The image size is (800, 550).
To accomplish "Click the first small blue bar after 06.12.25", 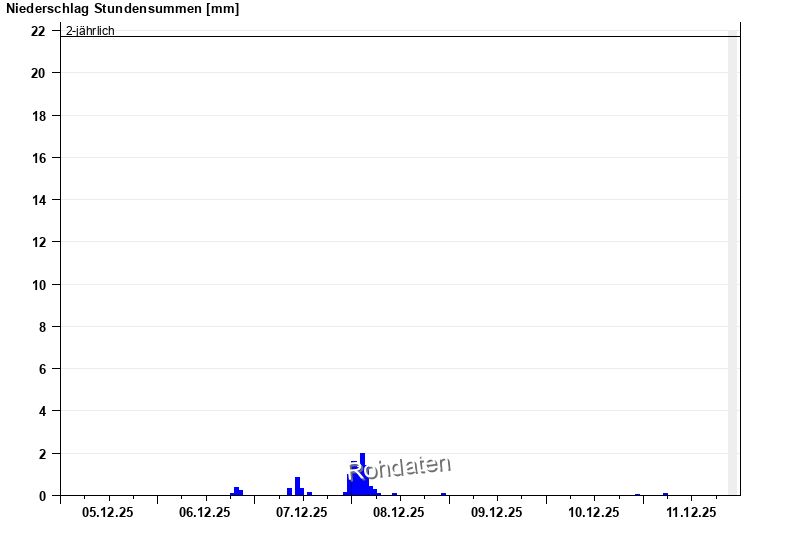I will (237, 491).
